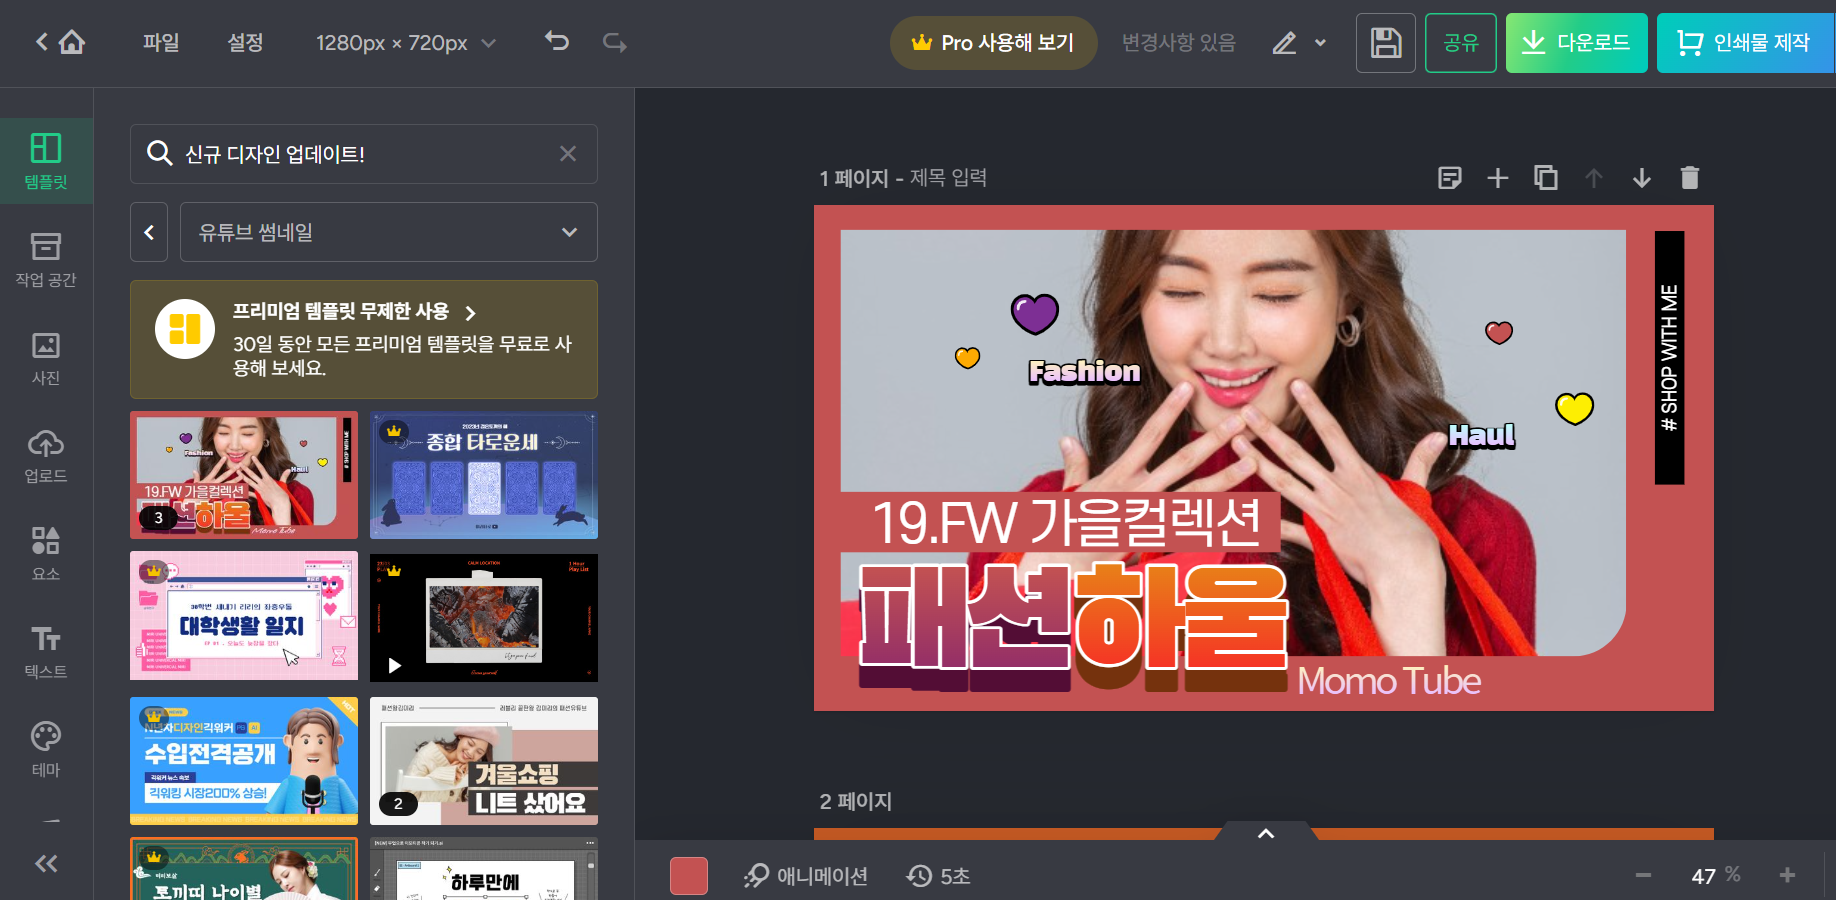Select the 겨울쇼핑 니트 샀어요 template thumbnail
Image resolution: width=1836 pixels, height=900 pixels.
484,761
